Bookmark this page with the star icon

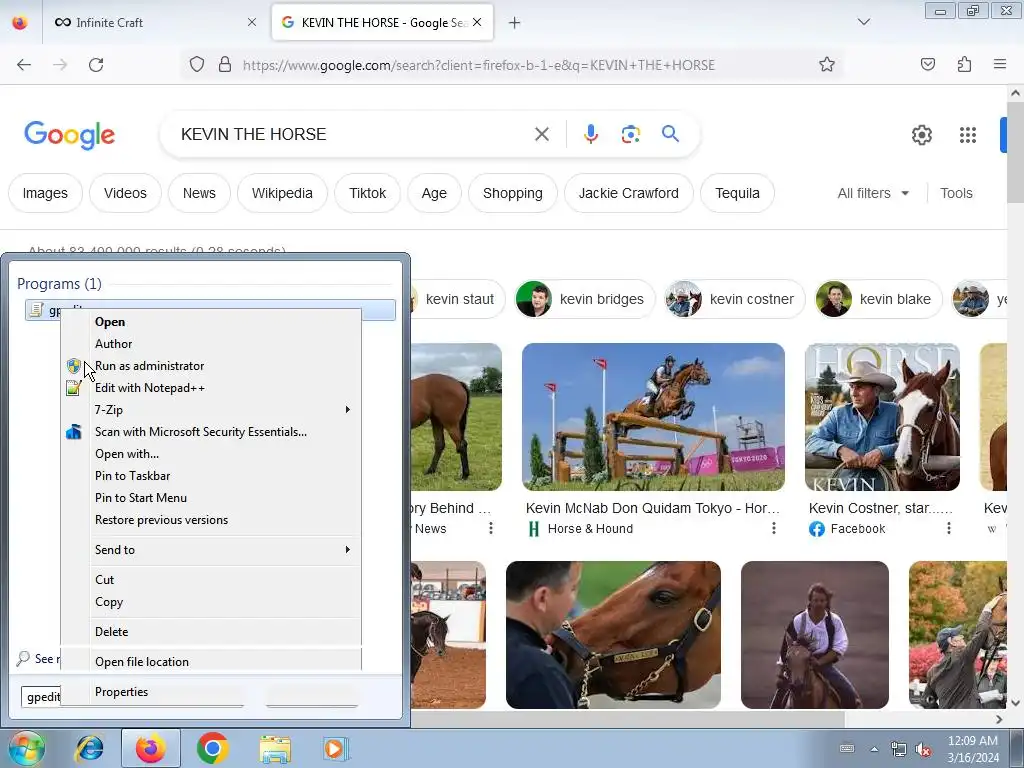pyautogui.click(x=827, y=65)
